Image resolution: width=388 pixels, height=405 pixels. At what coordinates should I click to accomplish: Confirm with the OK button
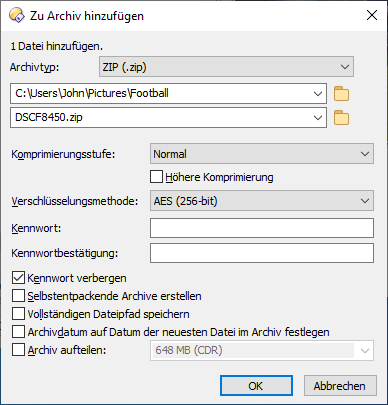click(256, 386)
